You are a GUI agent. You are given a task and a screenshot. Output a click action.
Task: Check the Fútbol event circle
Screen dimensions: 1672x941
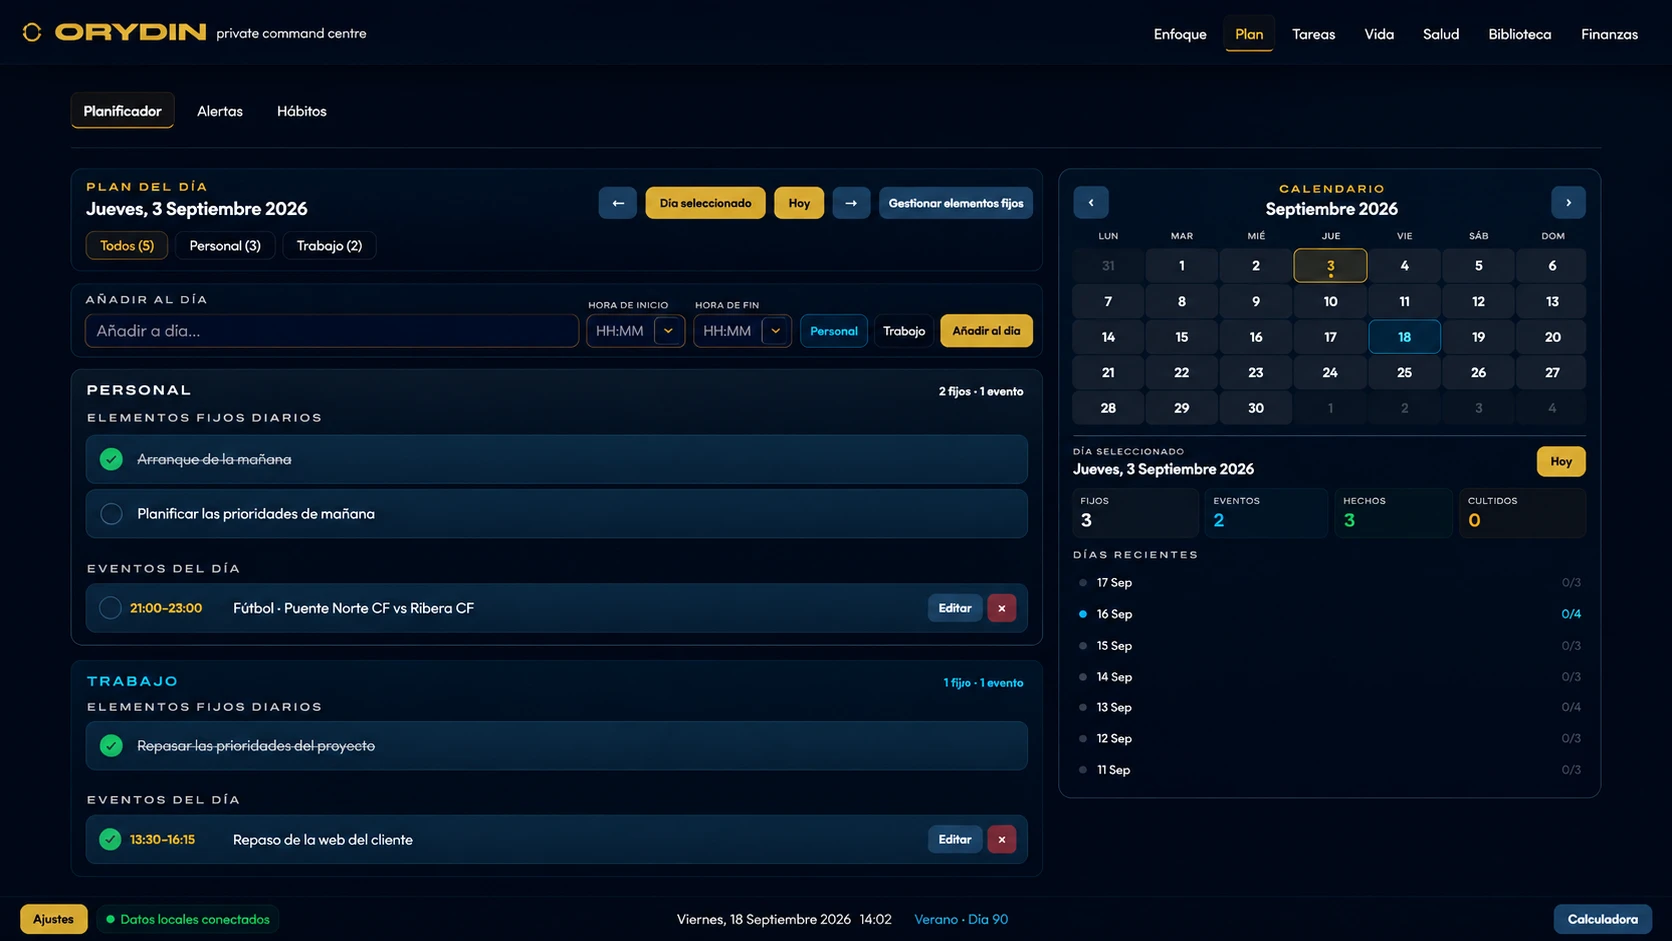point(111,608)
